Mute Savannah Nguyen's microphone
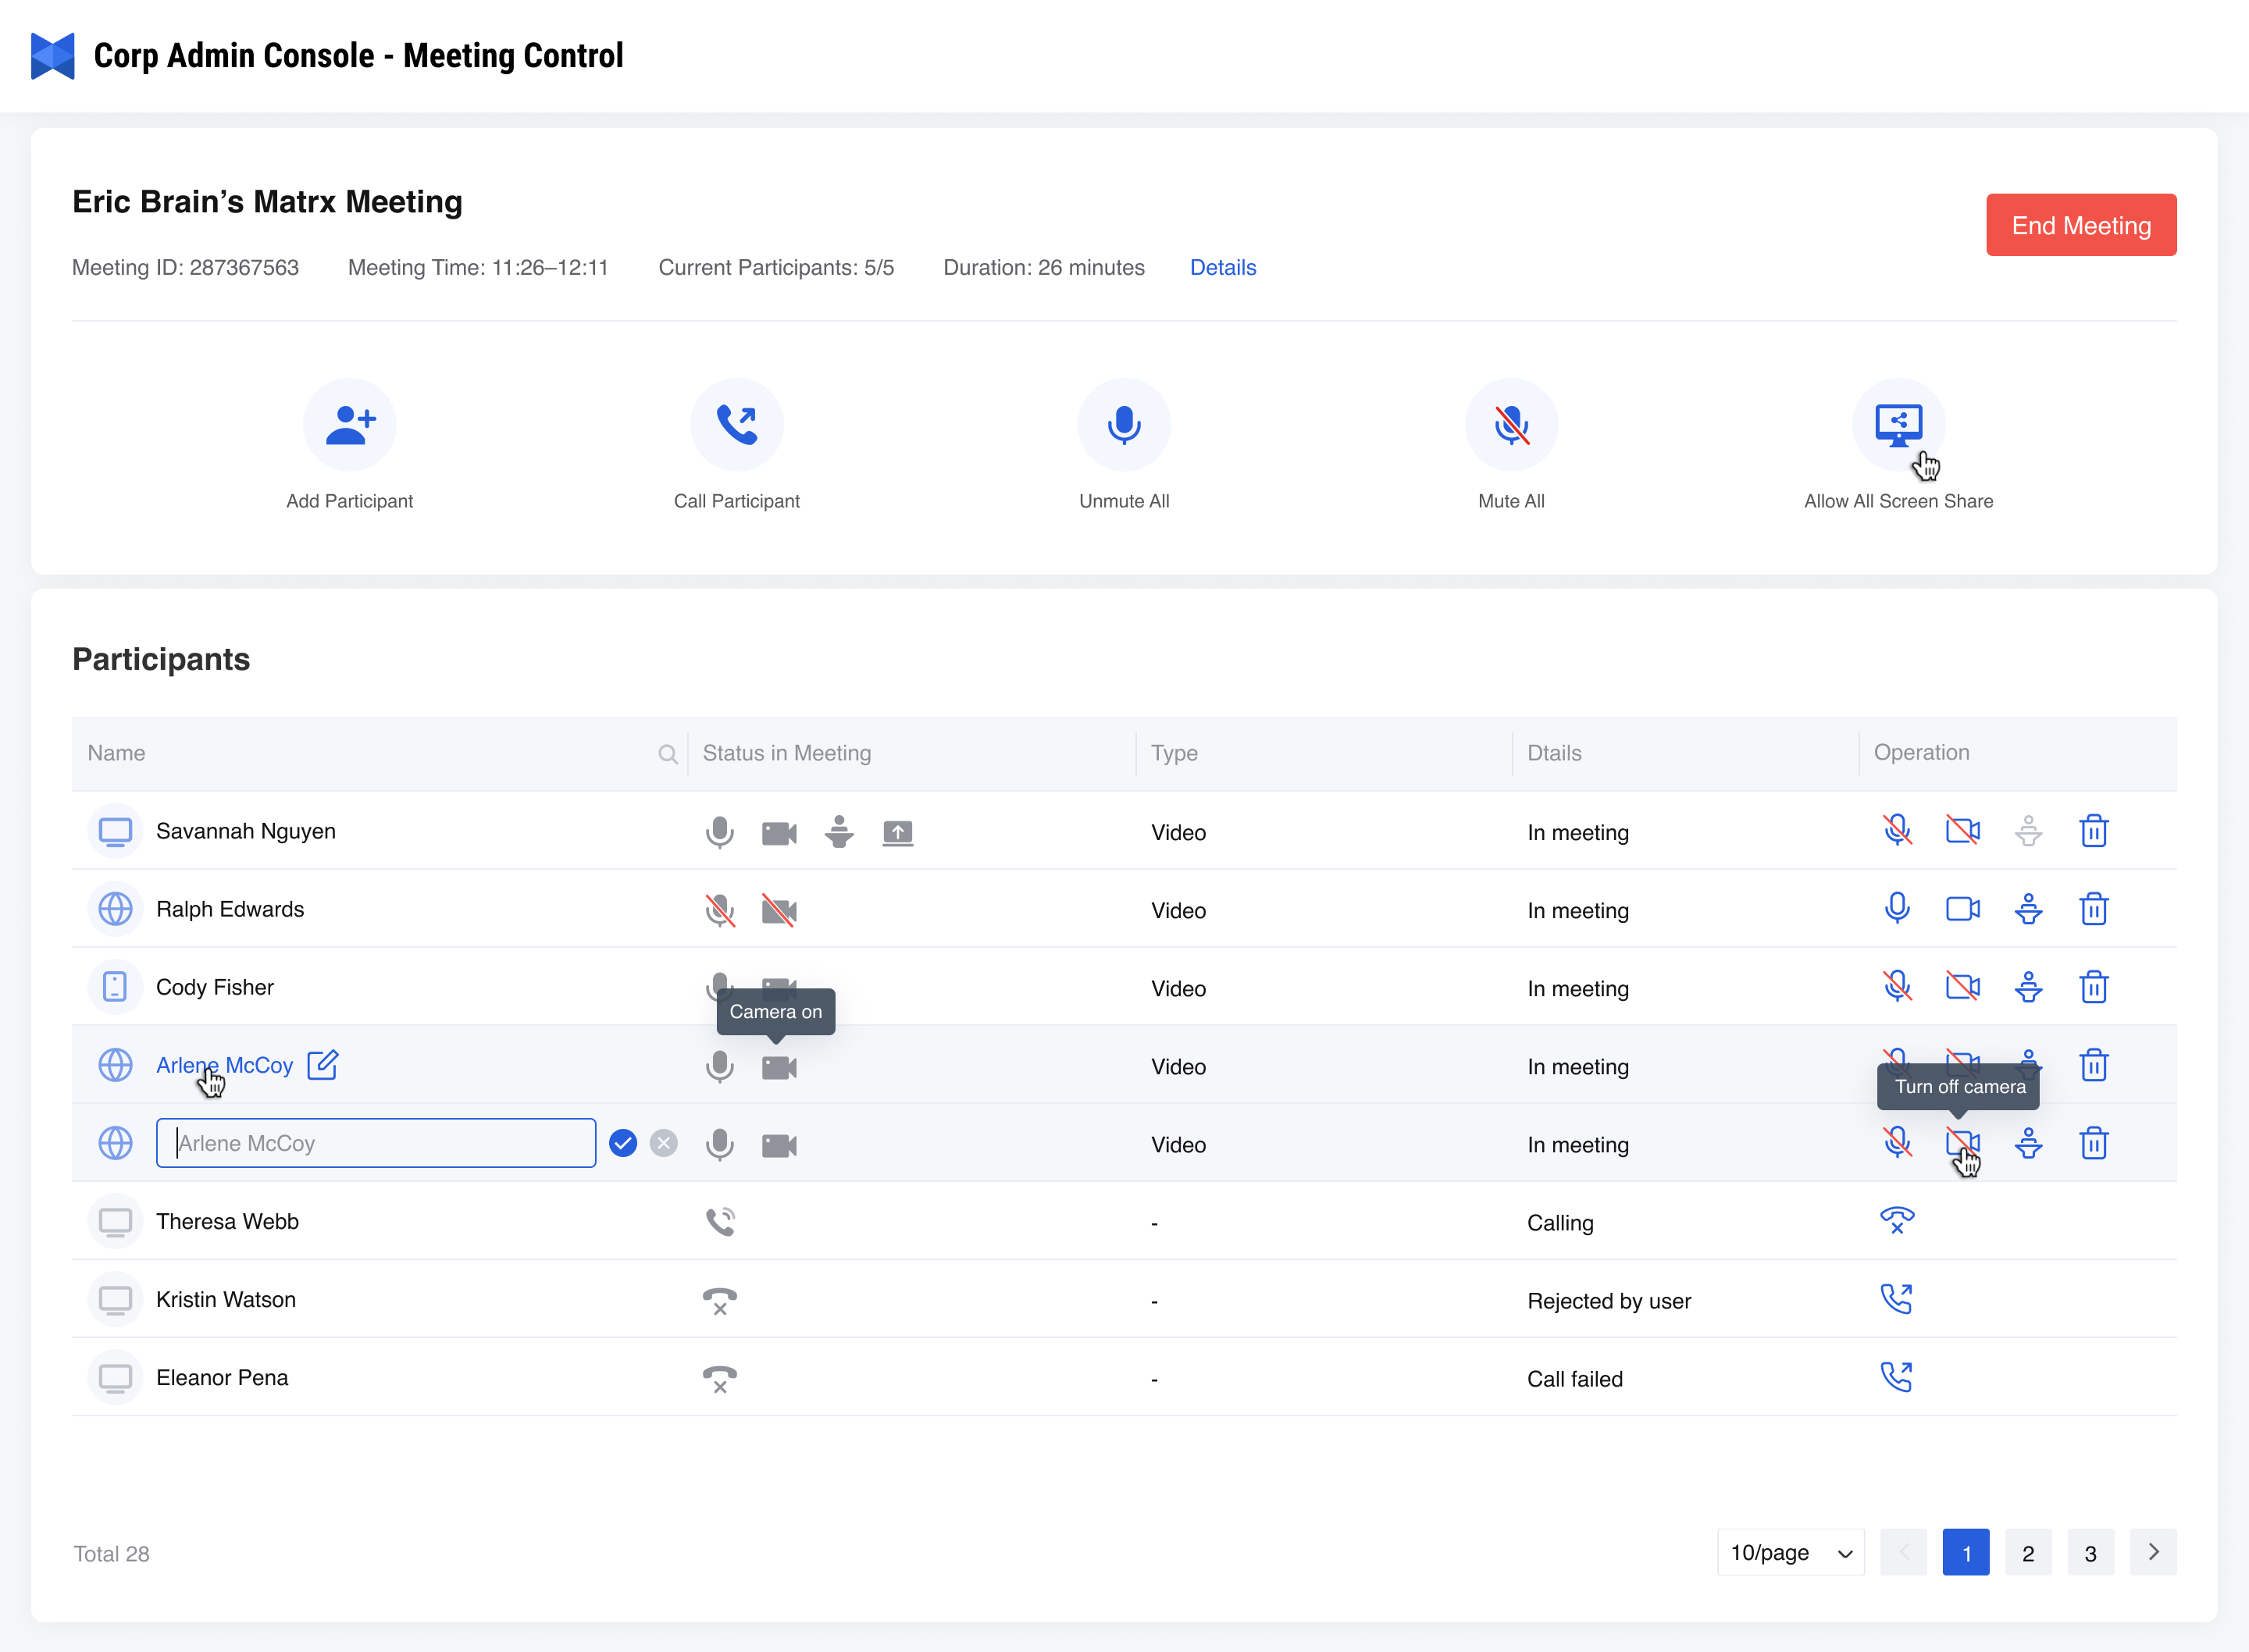The width and height of the screenshot is (2249, 1652). click(1896, 831)
